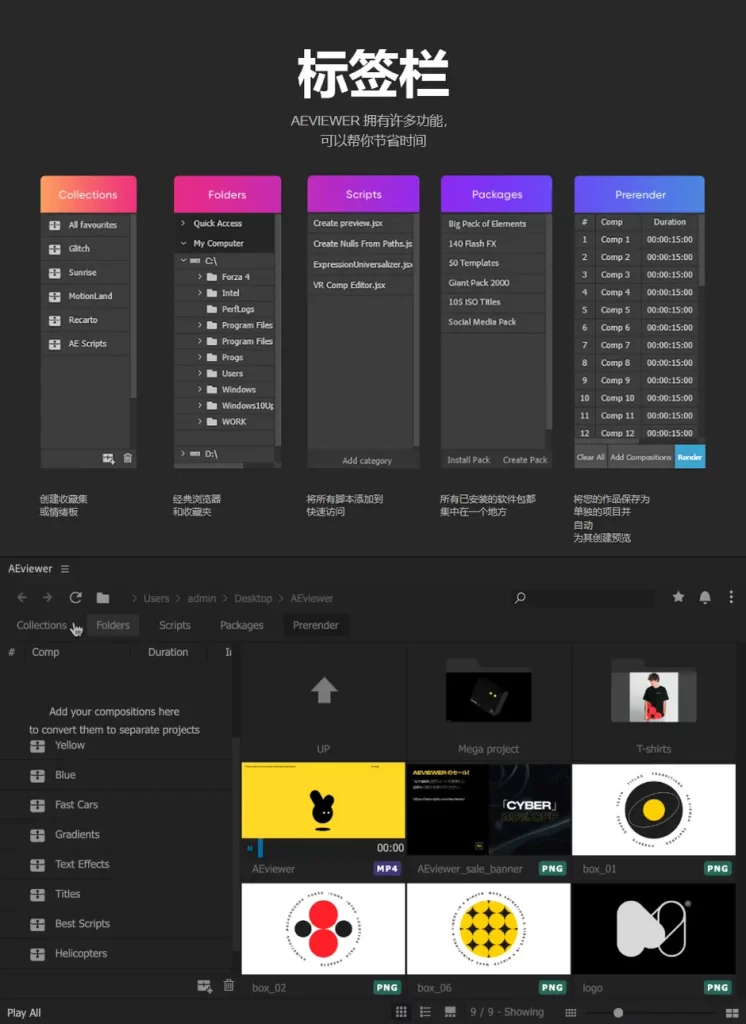
Task: Click the large thumbnails icon right of slider
Action: pos(732,1013)
